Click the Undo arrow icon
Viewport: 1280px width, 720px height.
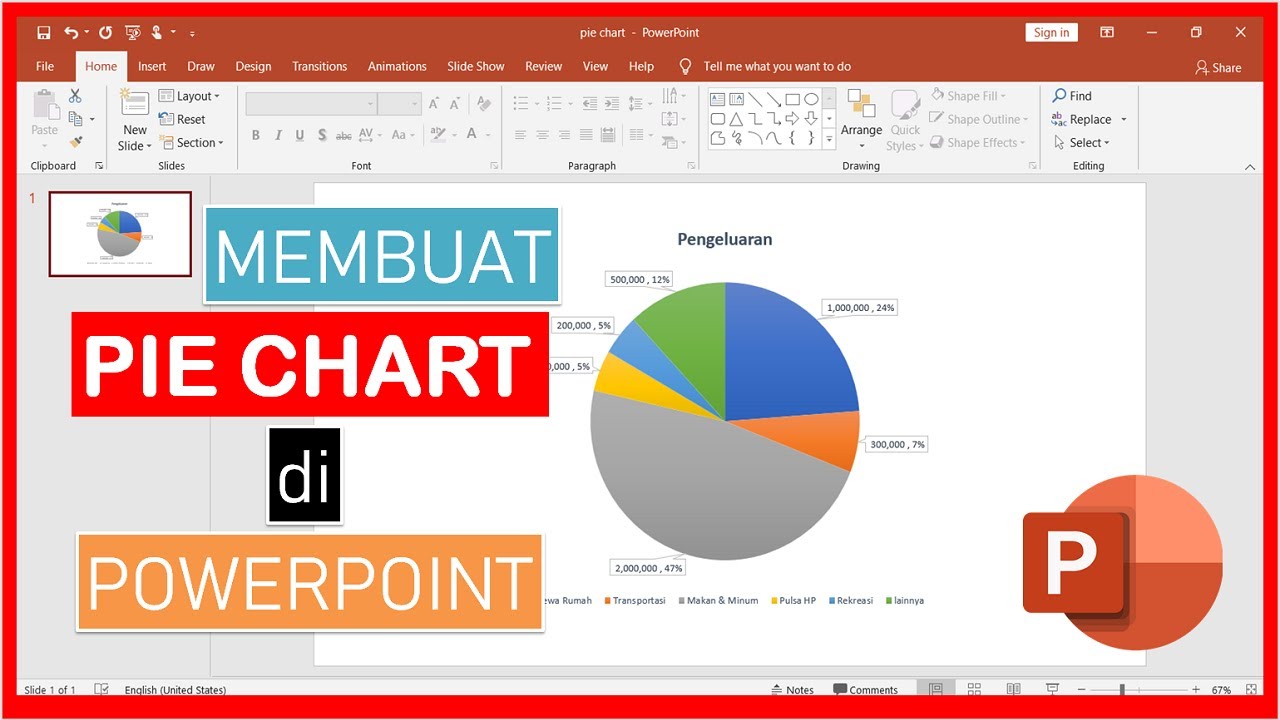pyautogui.click(x=70, y=33)
